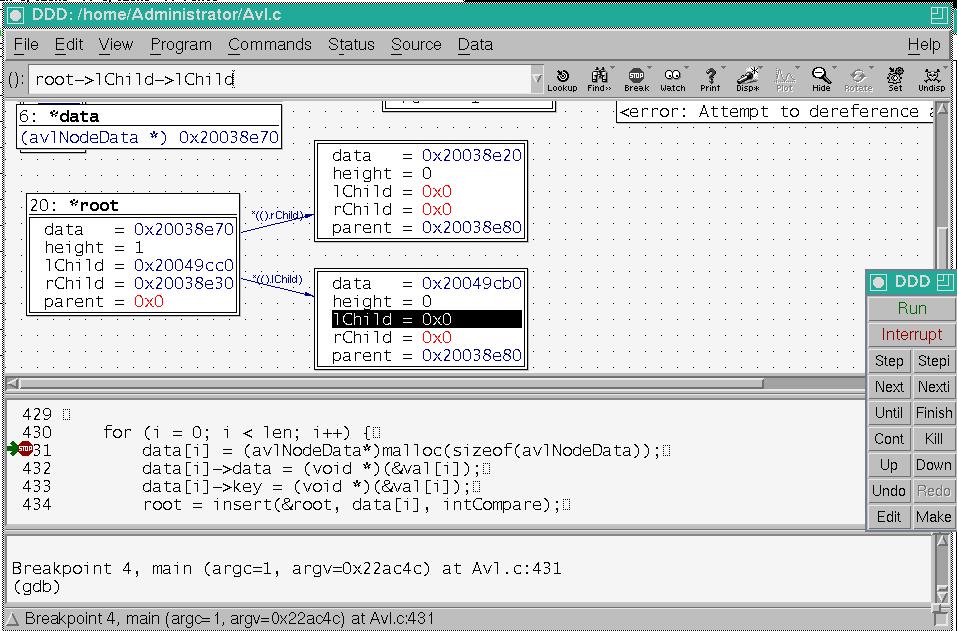
Task: Open argument field history dropdown arrow
Action: 537,79
